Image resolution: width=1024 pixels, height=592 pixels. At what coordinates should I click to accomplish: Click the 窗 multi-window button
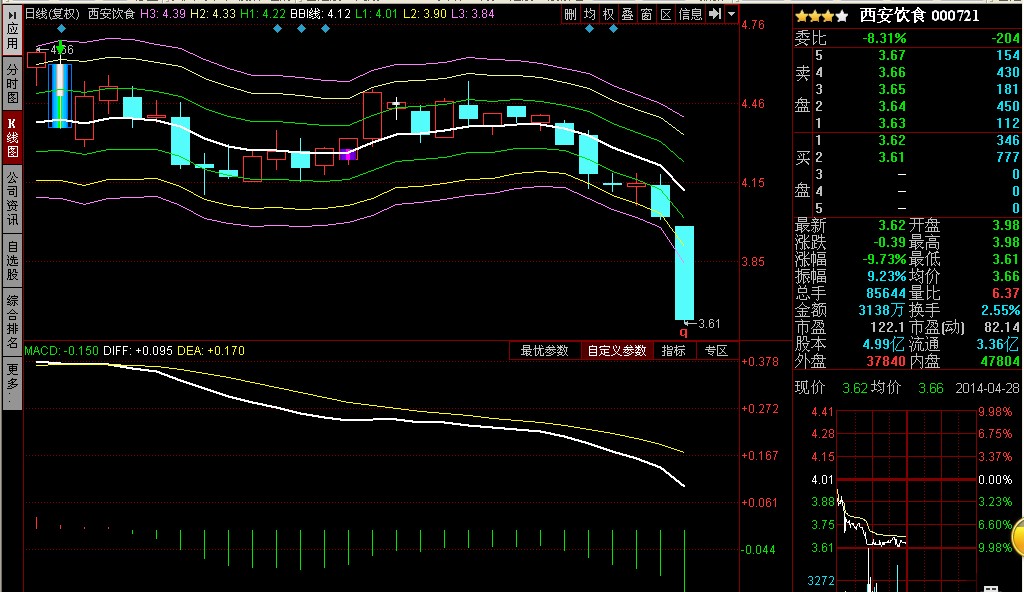[x=647, y=14]
